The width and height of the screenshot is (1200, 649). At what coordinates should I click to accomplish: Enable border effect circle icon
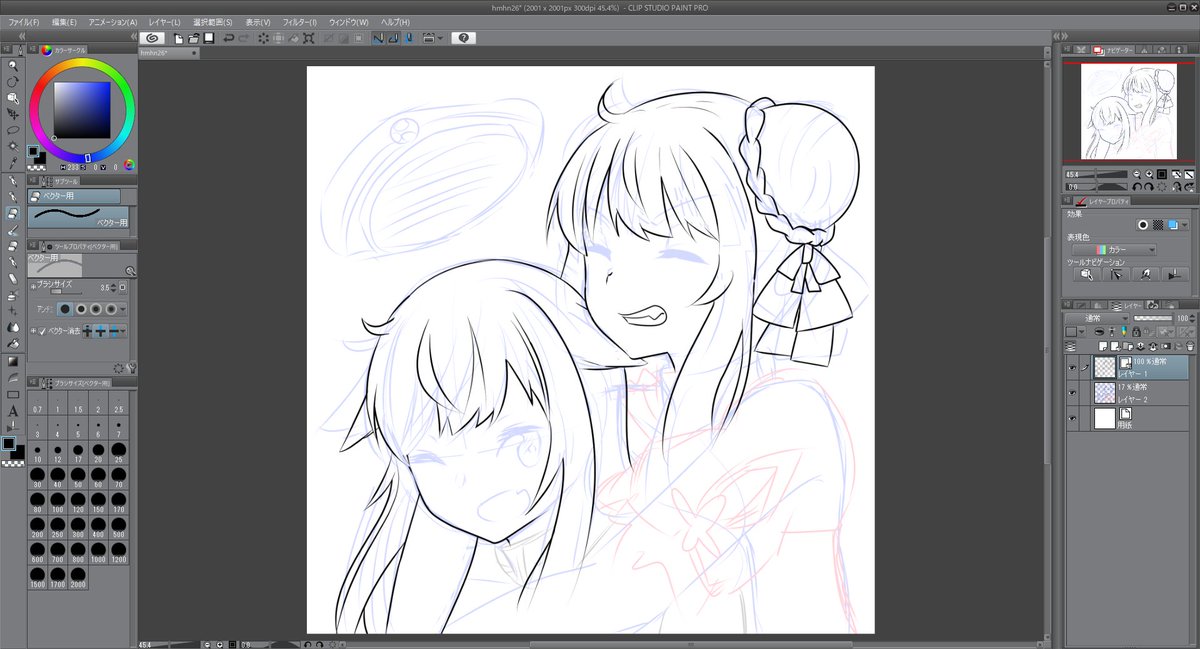[1142, 225]
